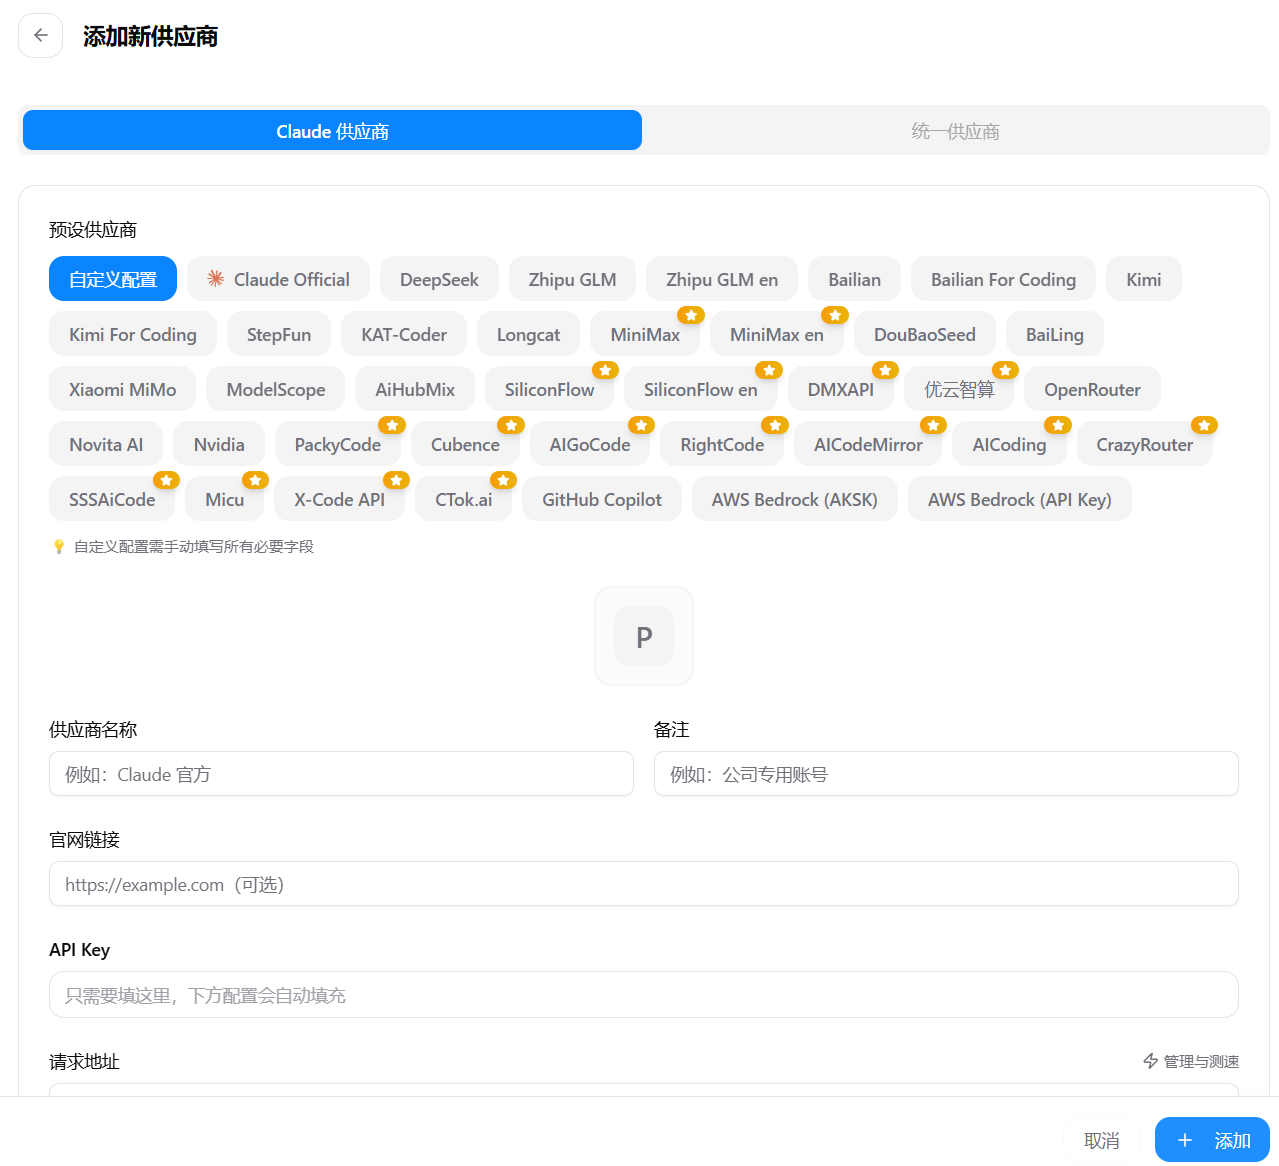Click the plus Add button
Screen dimensions: 1279x1166
tap(1211, 1140)
